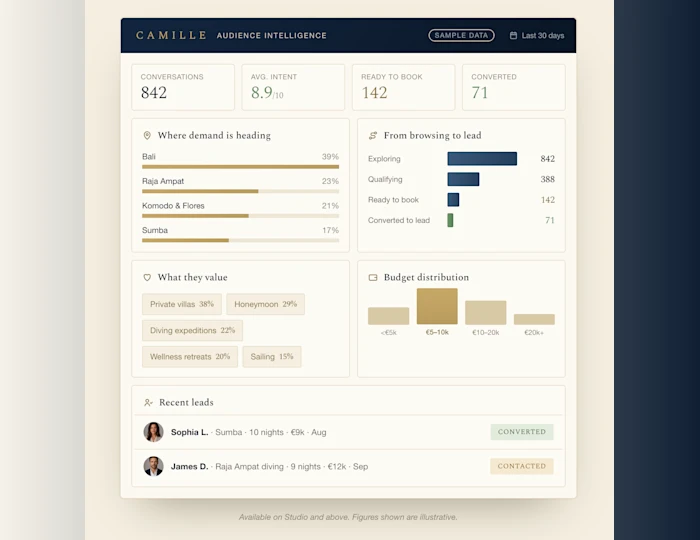
Task: Click the SAMPLE DATA badge
Action: coord(461,35)
